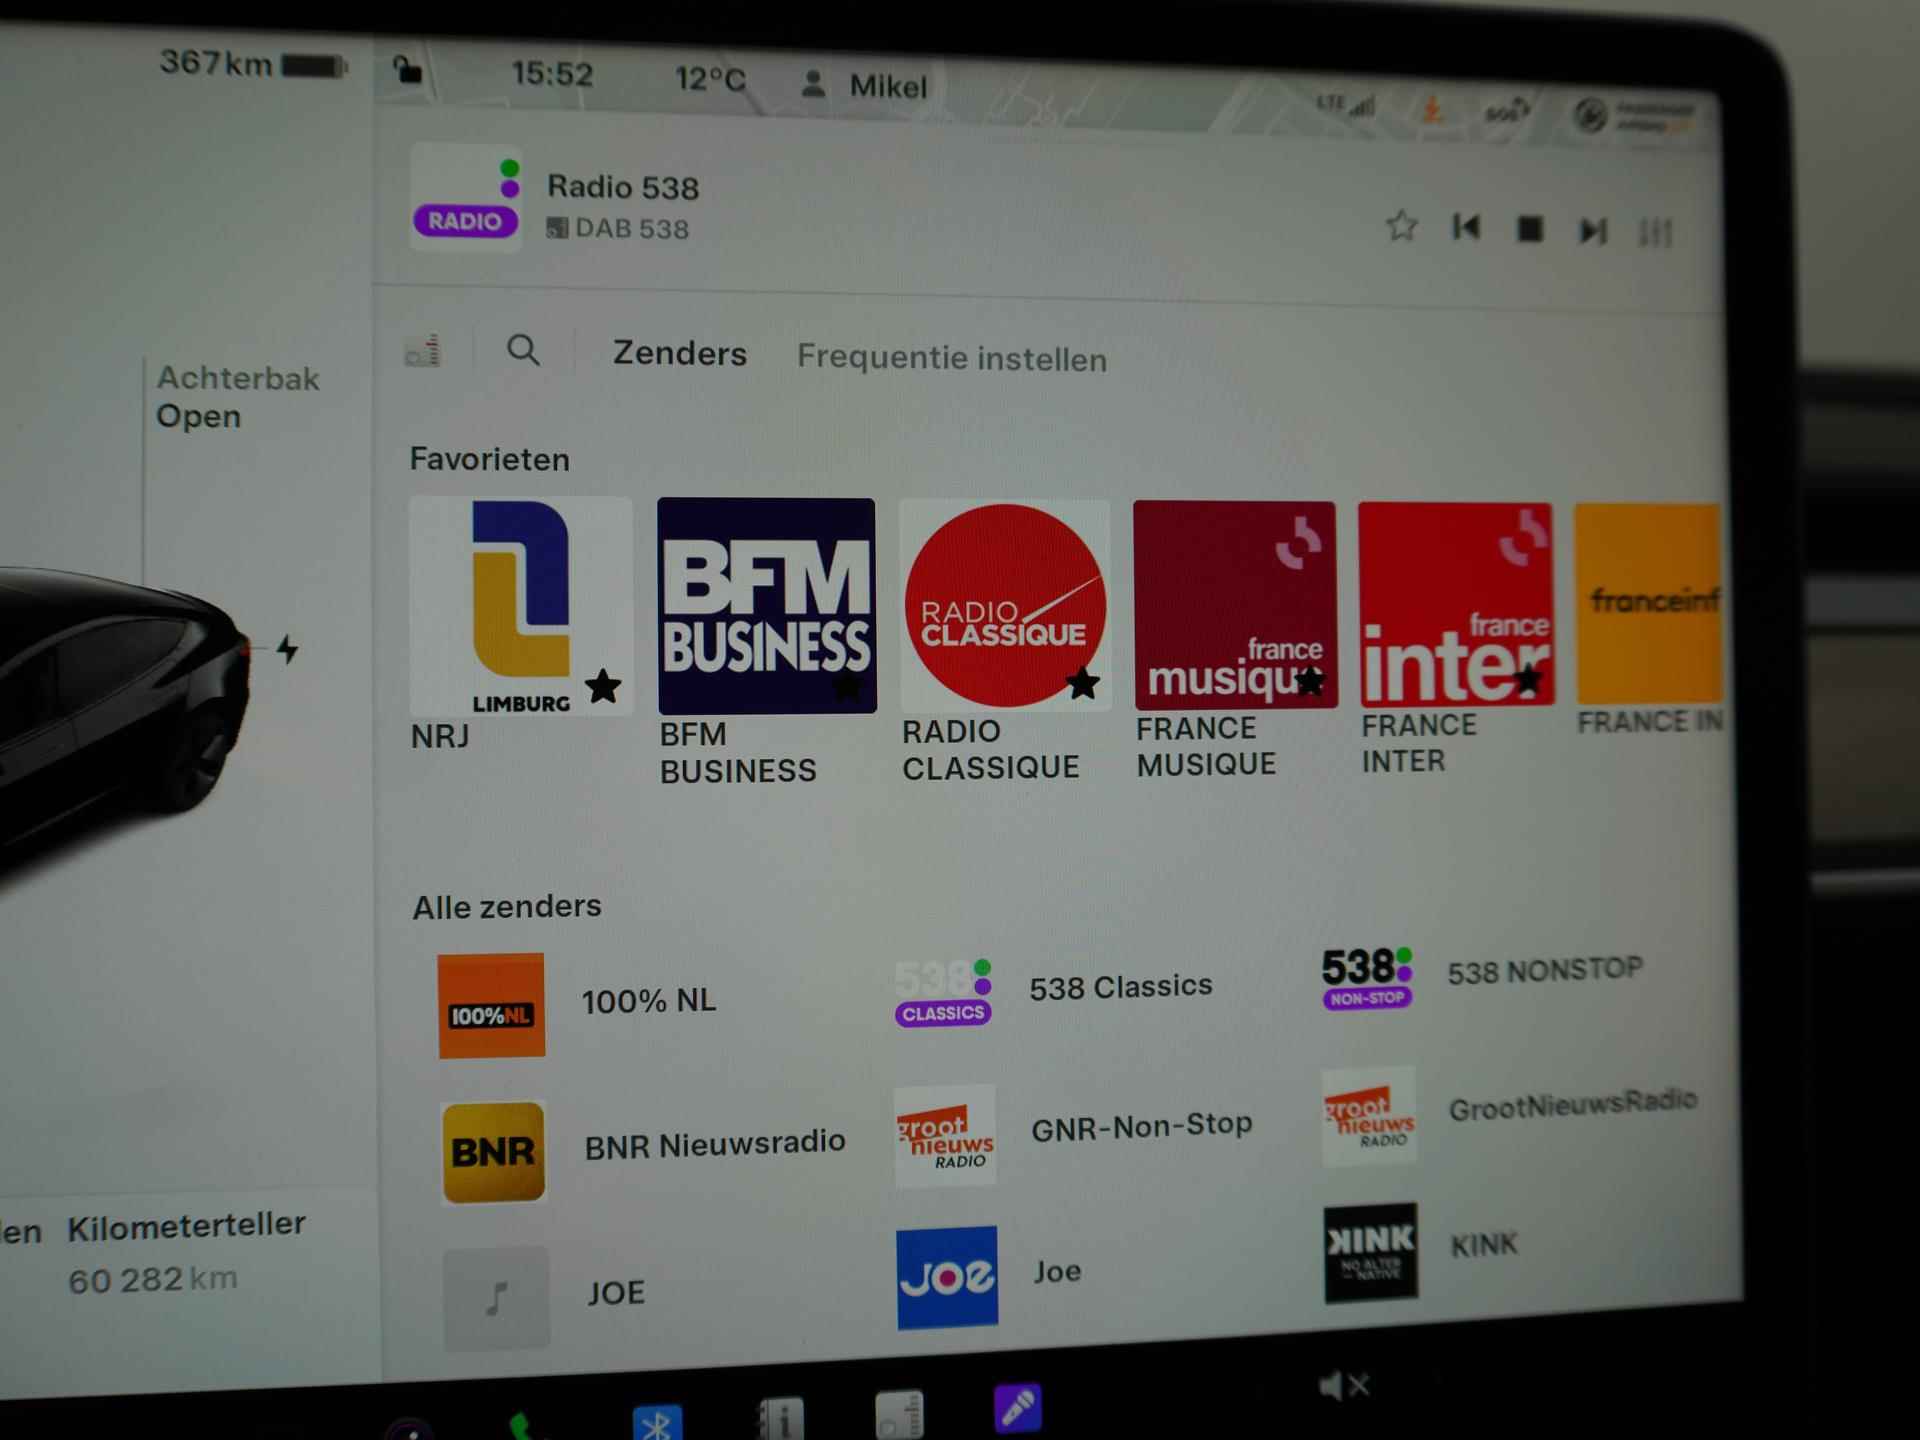Open the Mikel driver profile
This screenshot has height=1440, width=1920.
866,85
